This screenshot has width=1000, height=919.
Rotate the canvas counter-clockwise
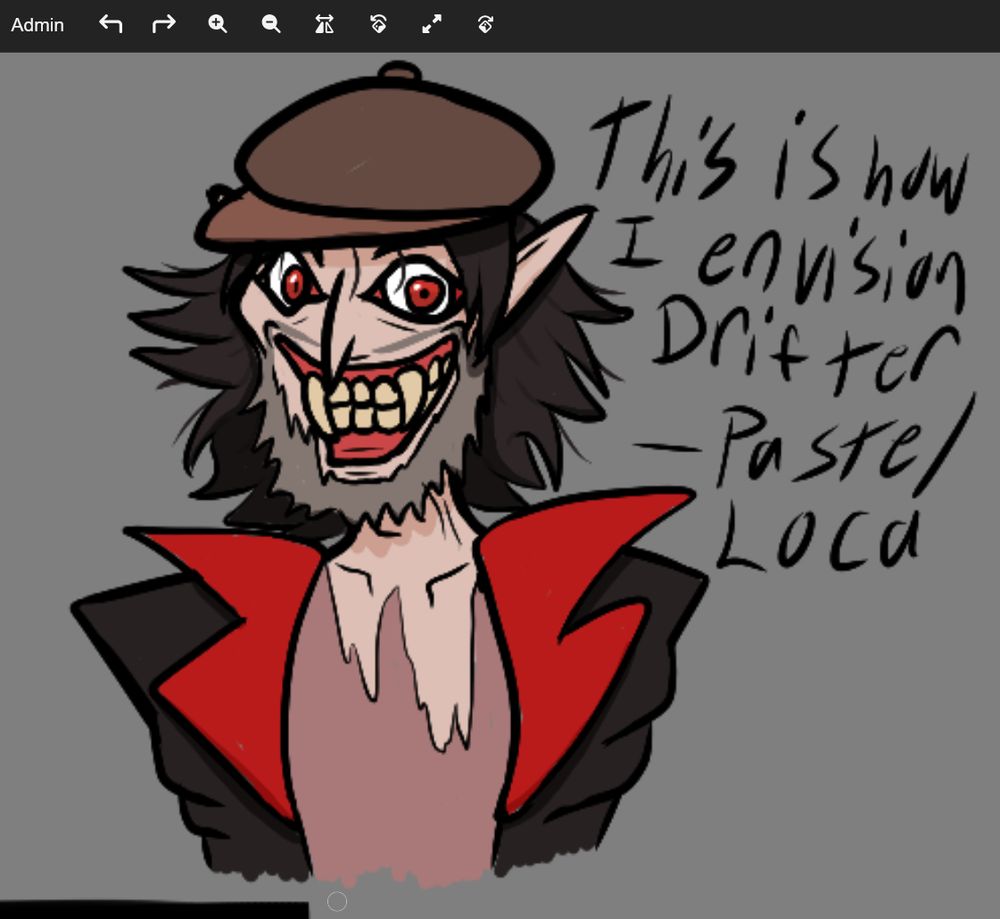pyautogui.click(x=378, y=24)
